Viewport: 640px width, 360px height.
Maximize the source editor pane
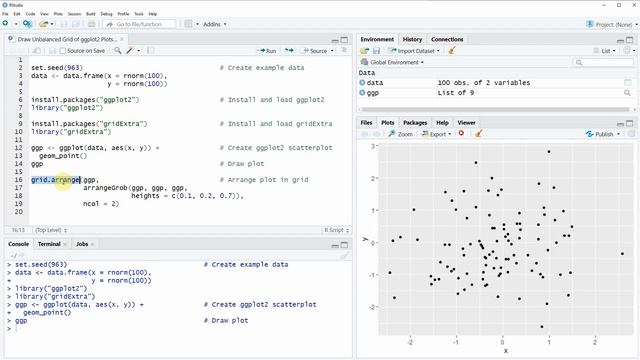pyautogui.click(x=344, y=40)
